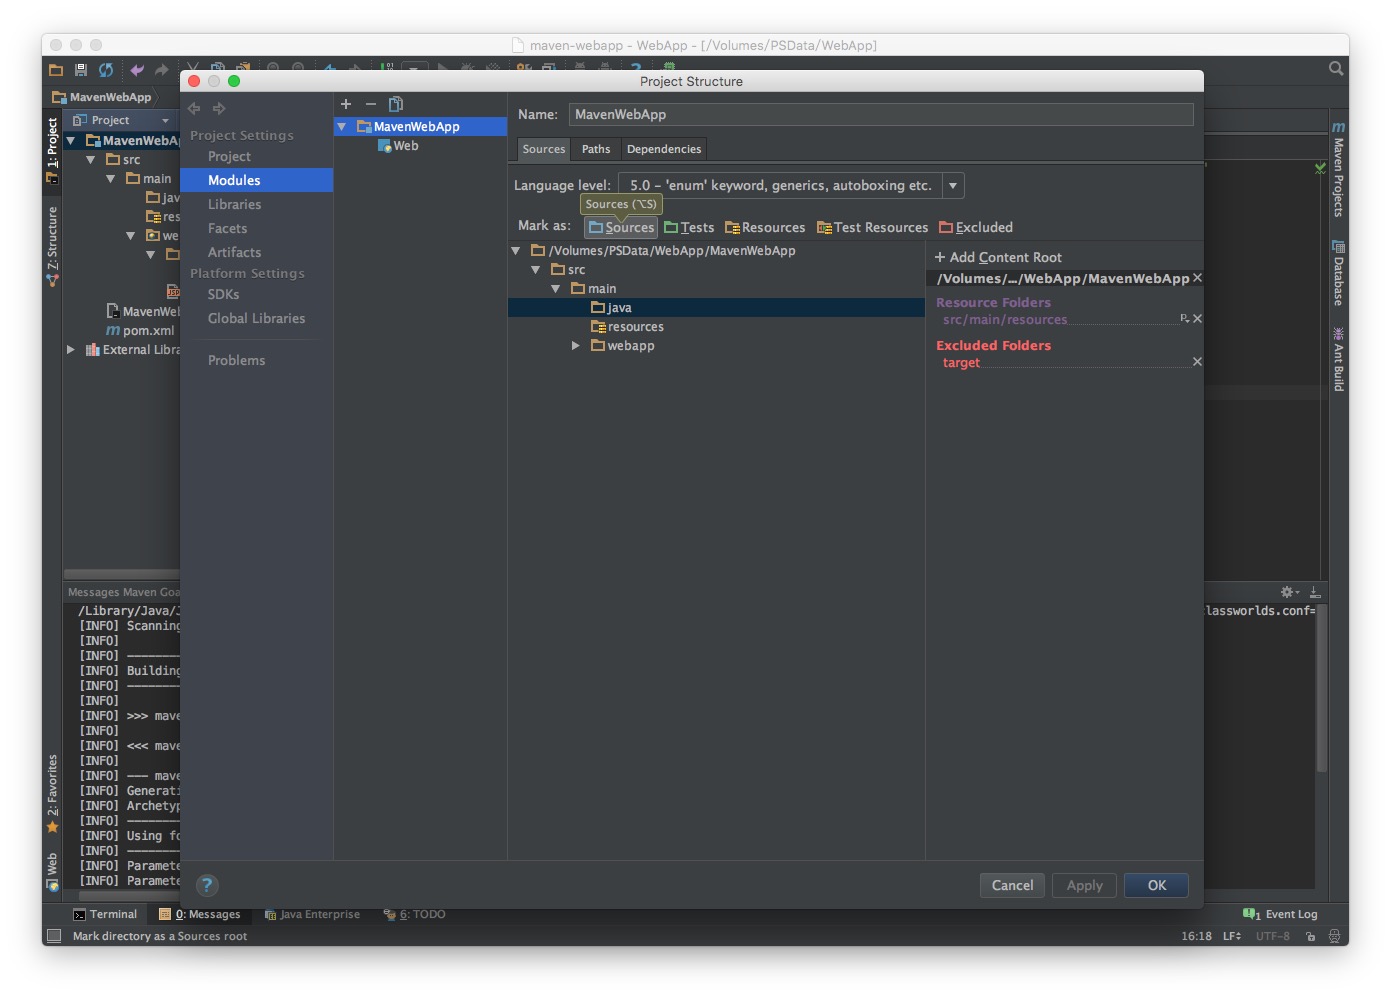Remove the selected module with the minus icon
The image size is (1391, 996).
(x=371, y=104)
